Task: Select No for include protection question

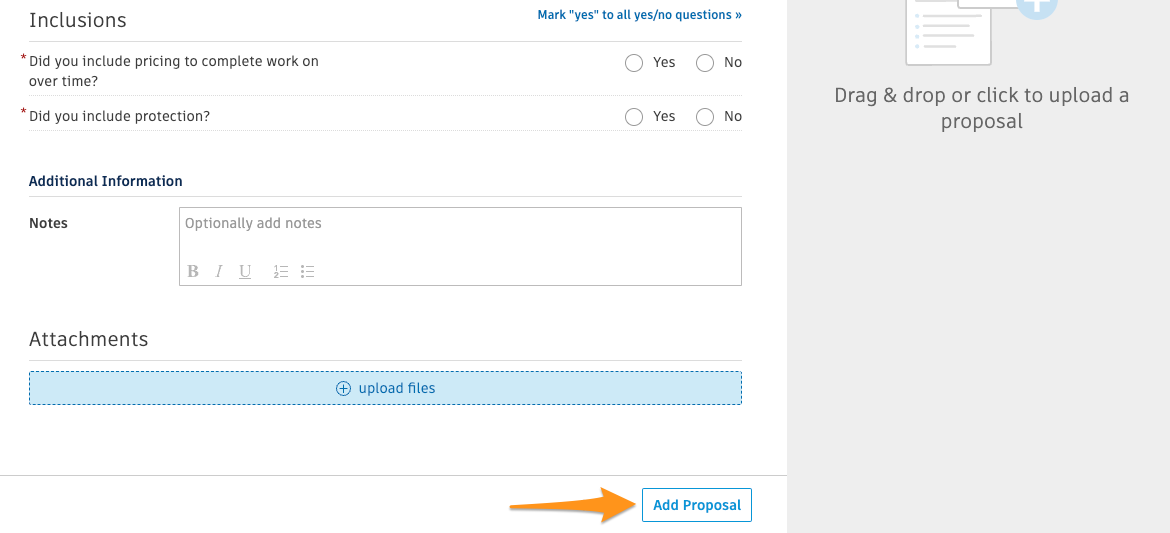Action: [x=705, y=117]
